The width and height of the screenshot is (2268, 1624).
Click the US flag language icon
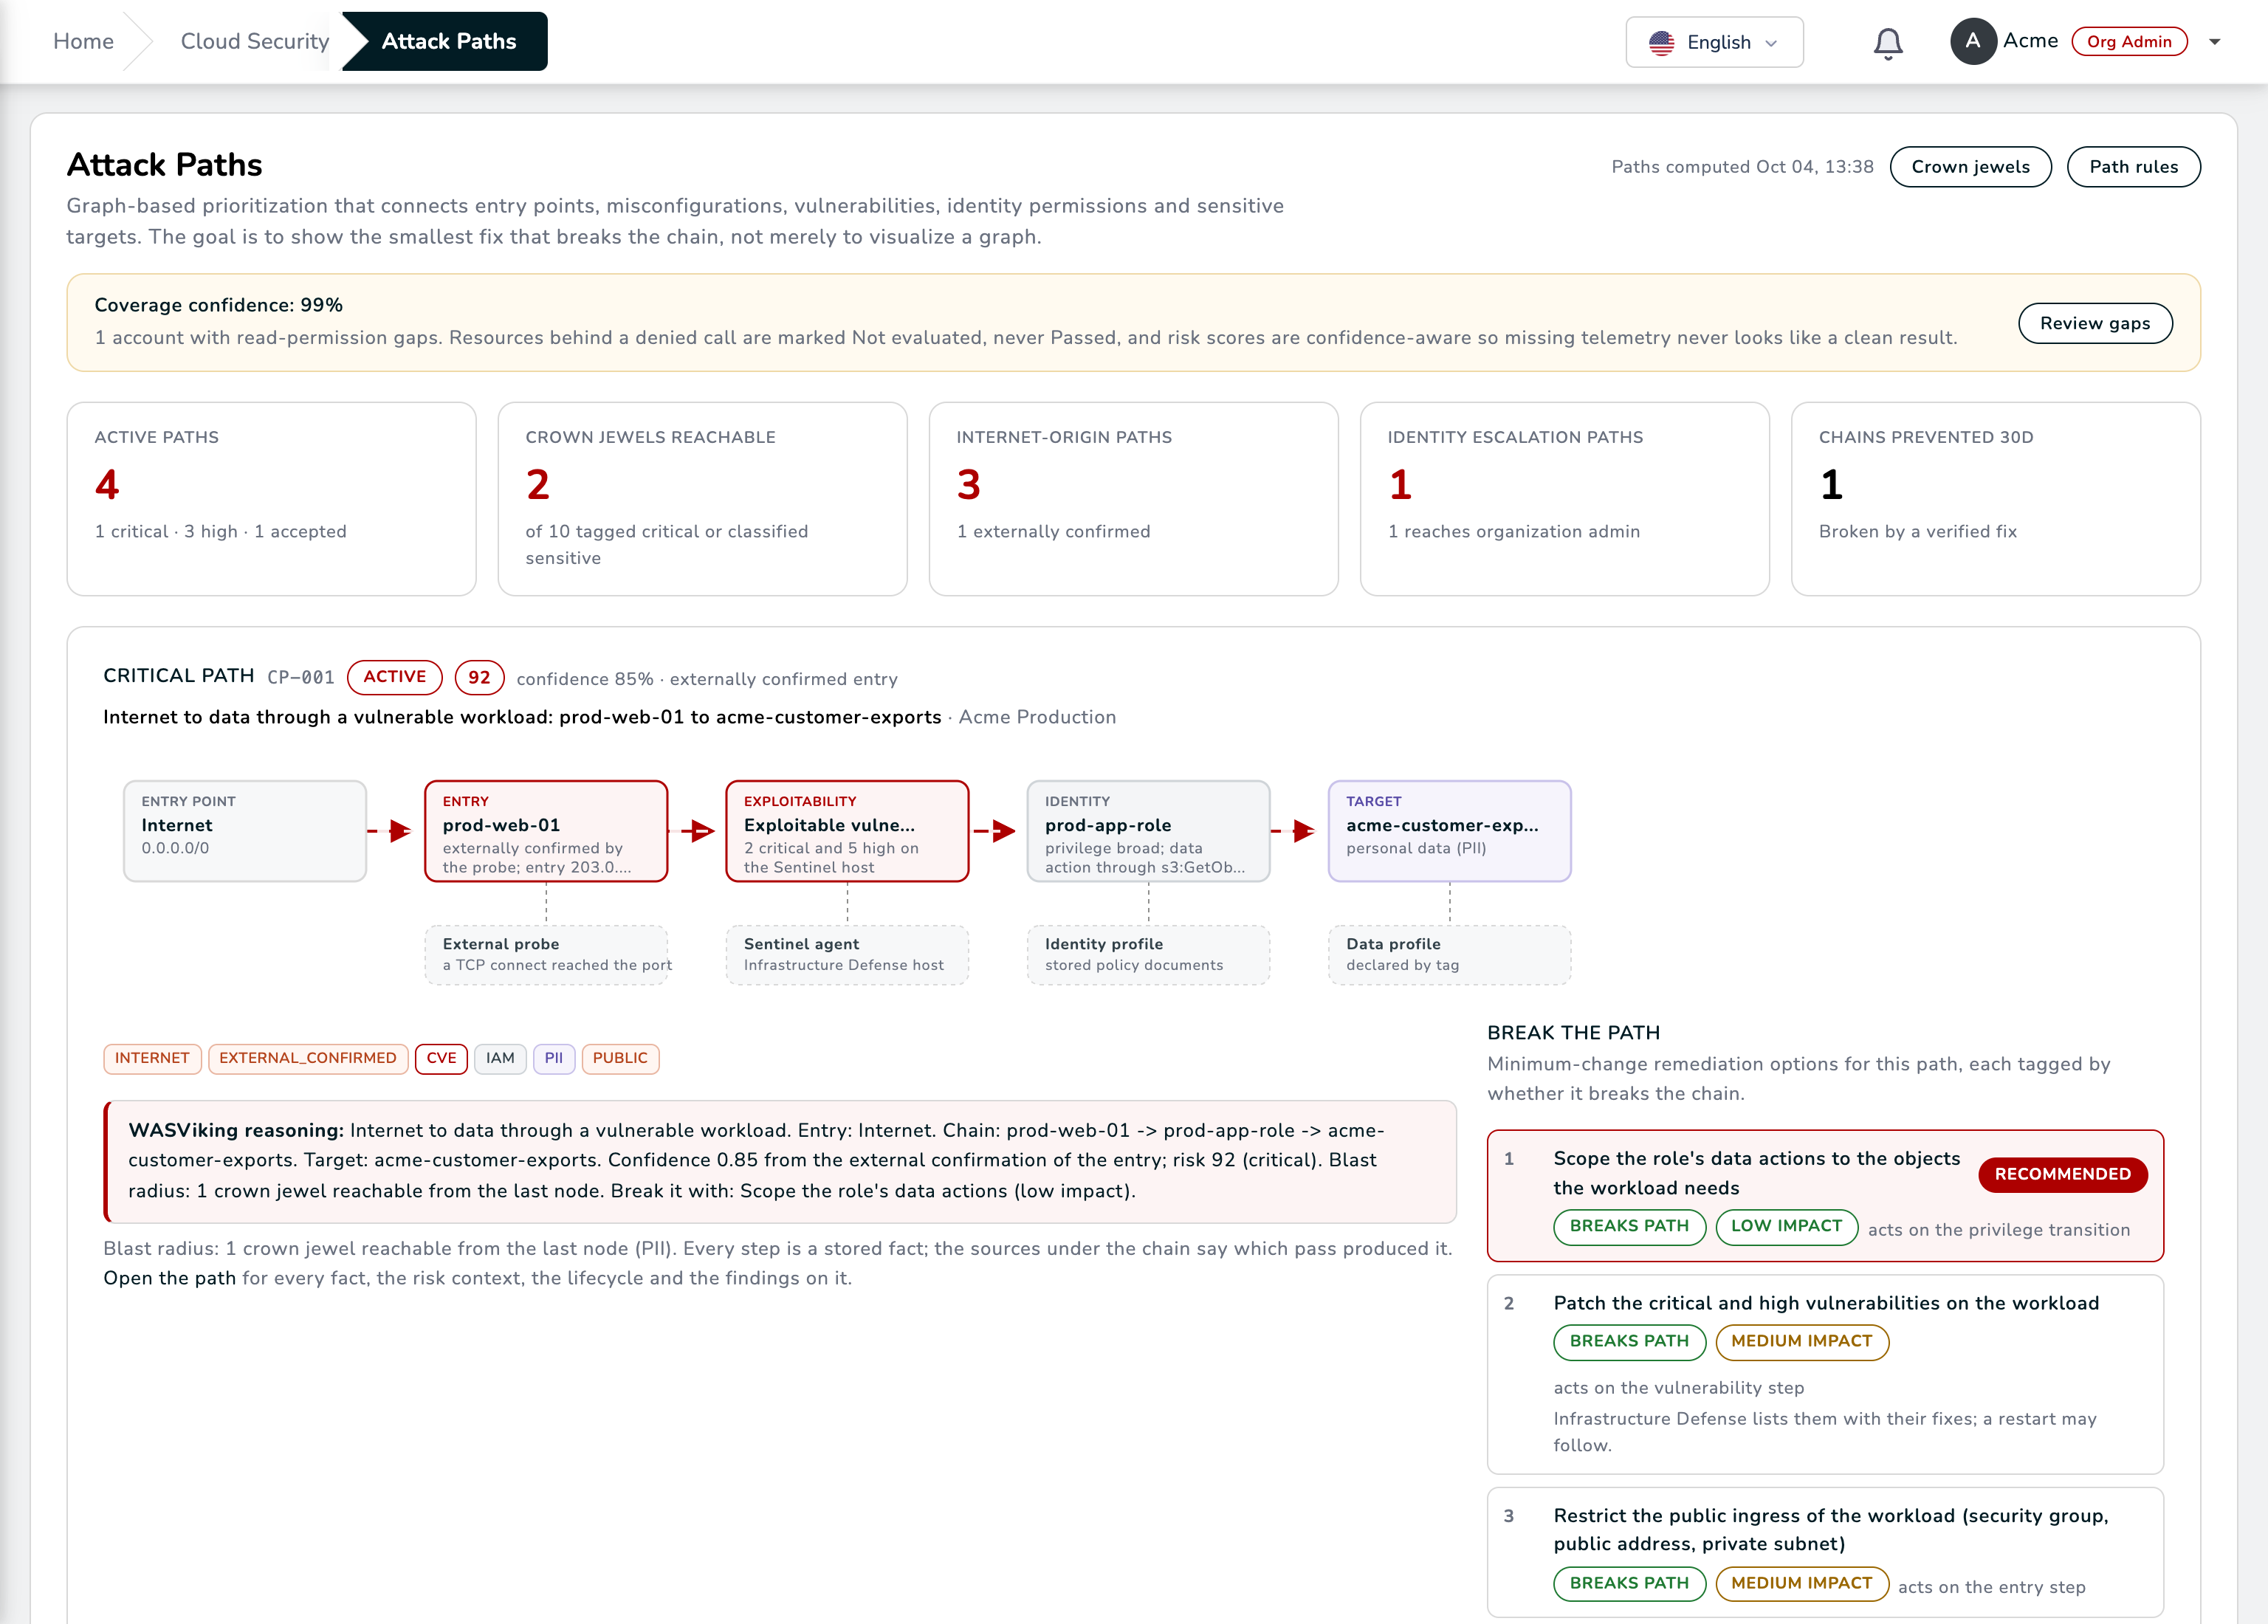(1661, 43)
